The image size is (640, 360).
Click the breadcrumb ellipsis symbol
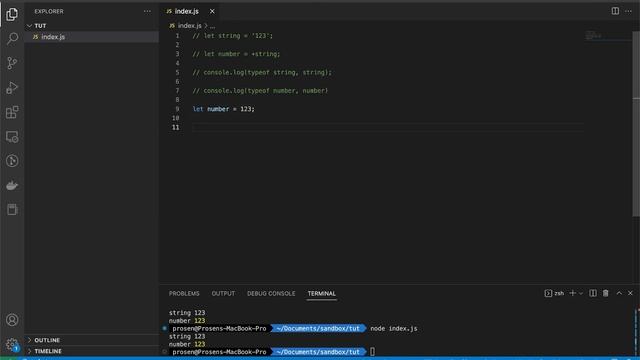(213, 26)
